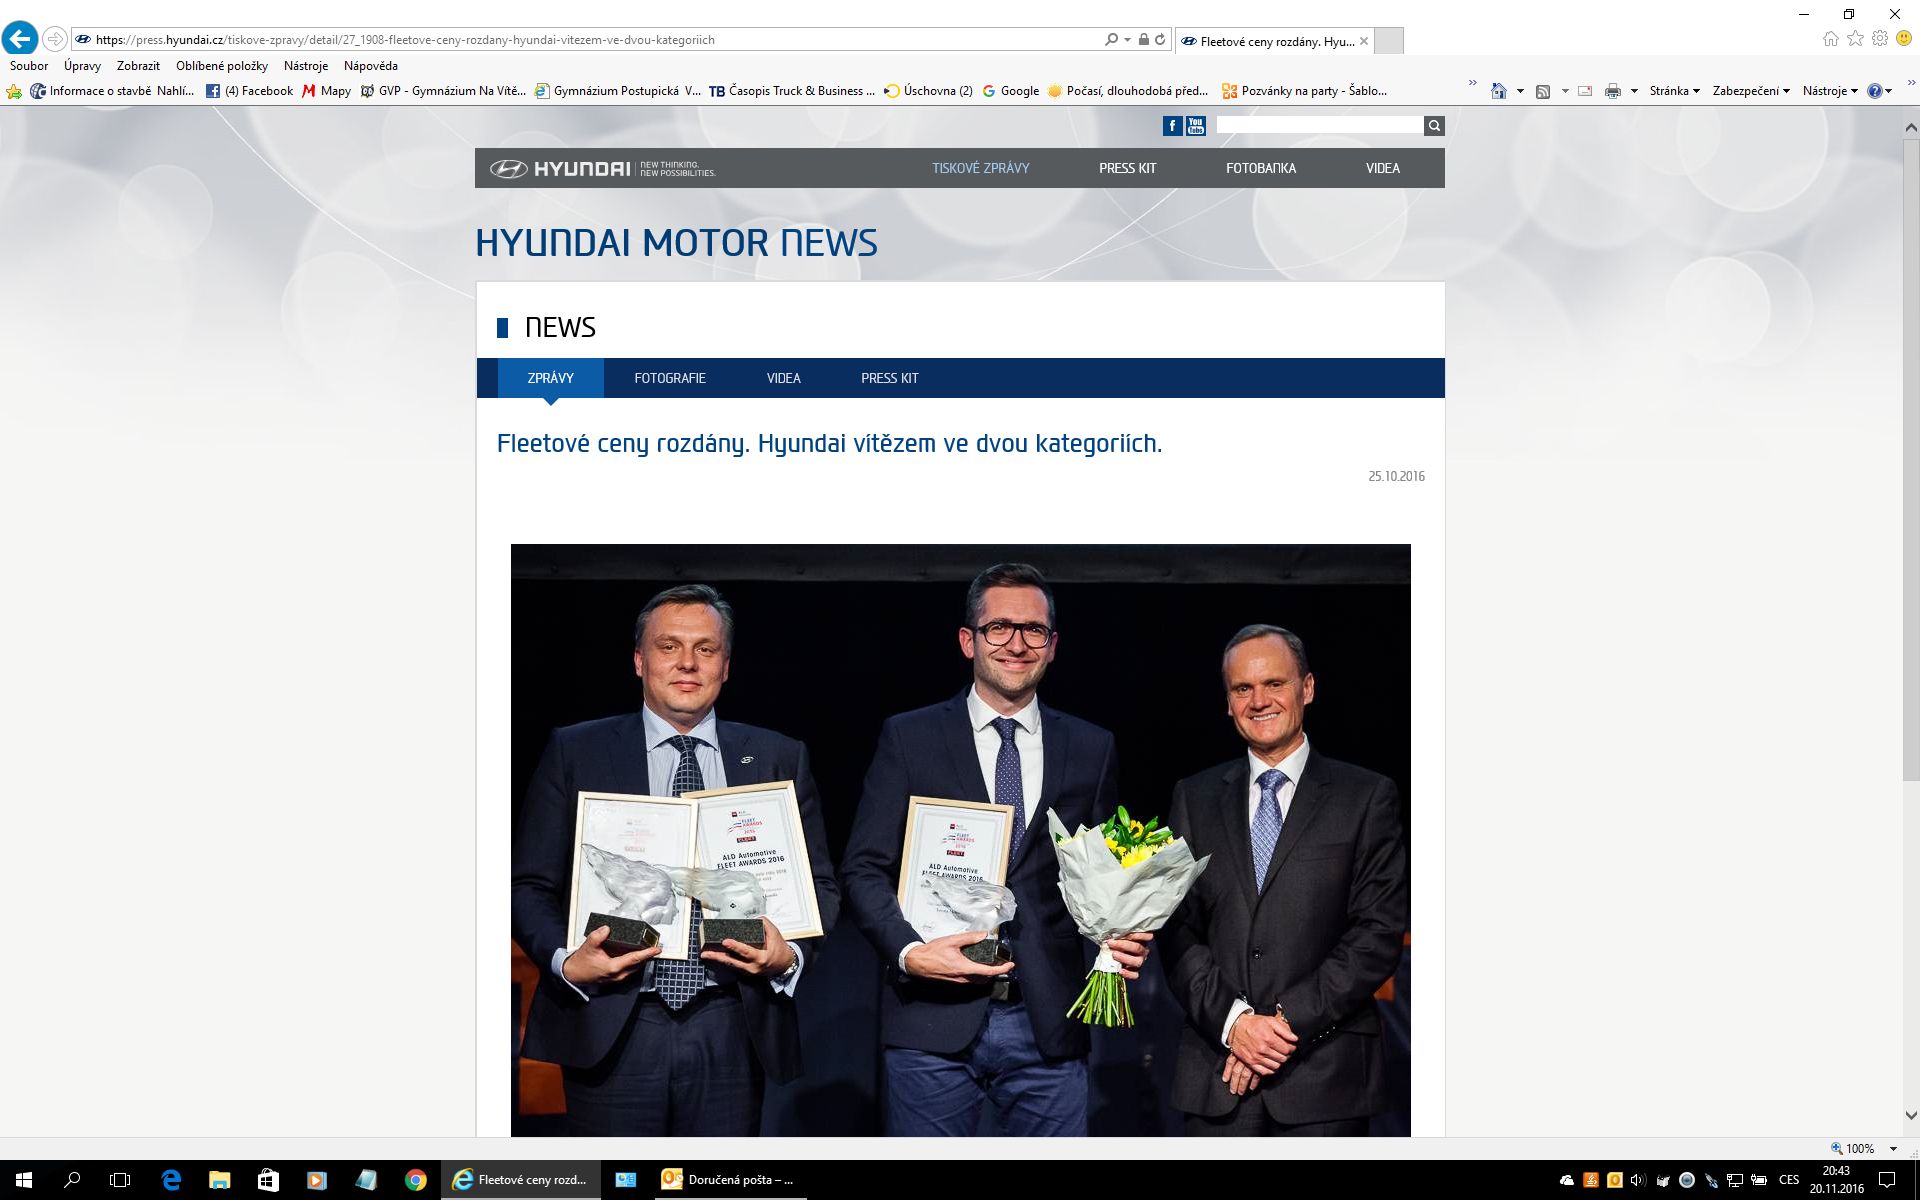Click the smiley feedback icon

(x=1905, y=39)
